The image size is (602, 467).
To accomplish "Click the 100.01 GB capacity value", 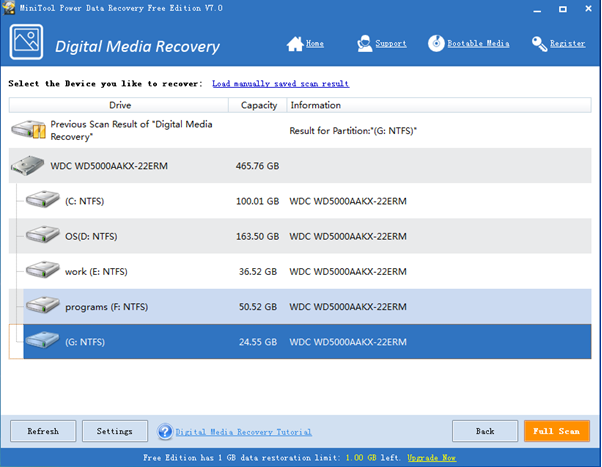I will point(257,201).
